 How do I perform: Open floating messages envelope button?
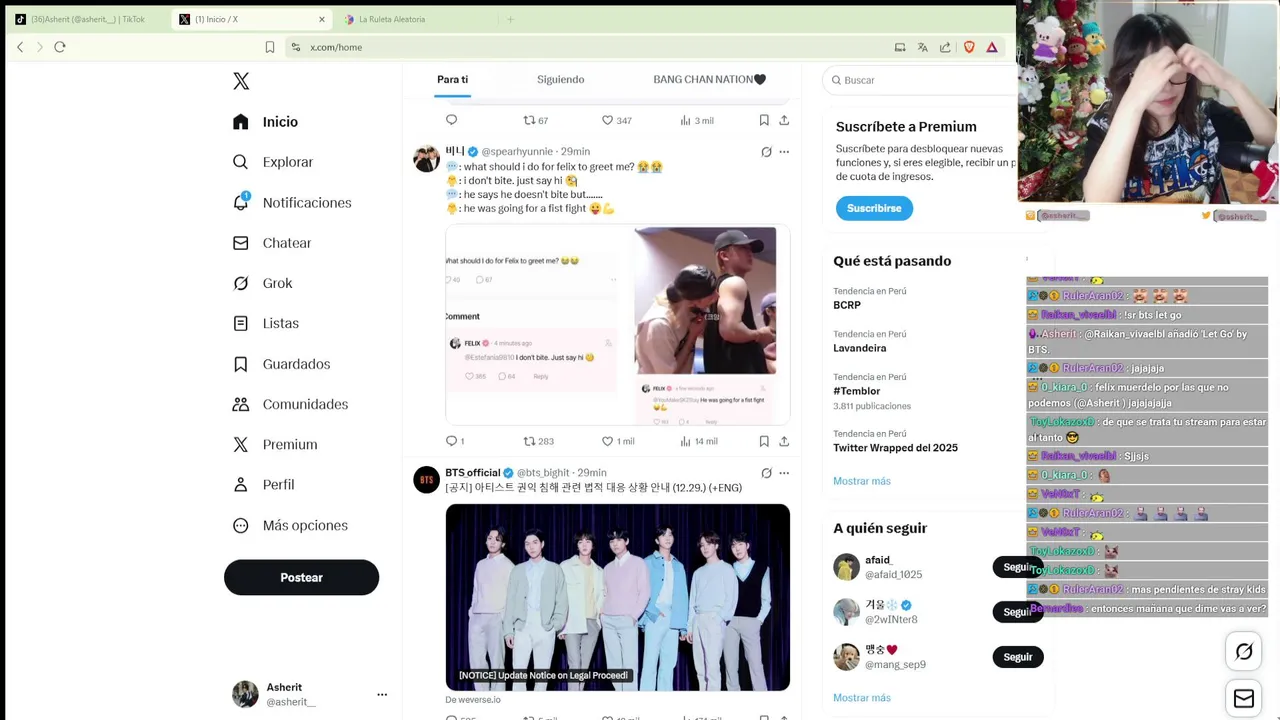click(1244, 698)
